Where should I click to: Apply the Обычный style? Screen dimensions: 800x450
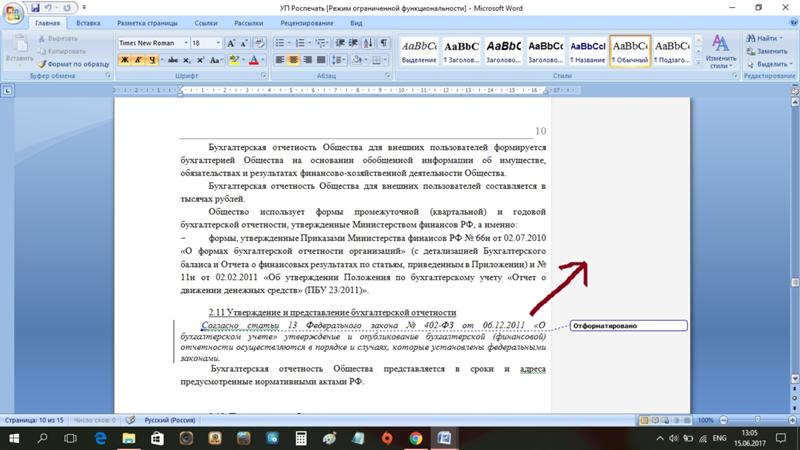(630, 52)
